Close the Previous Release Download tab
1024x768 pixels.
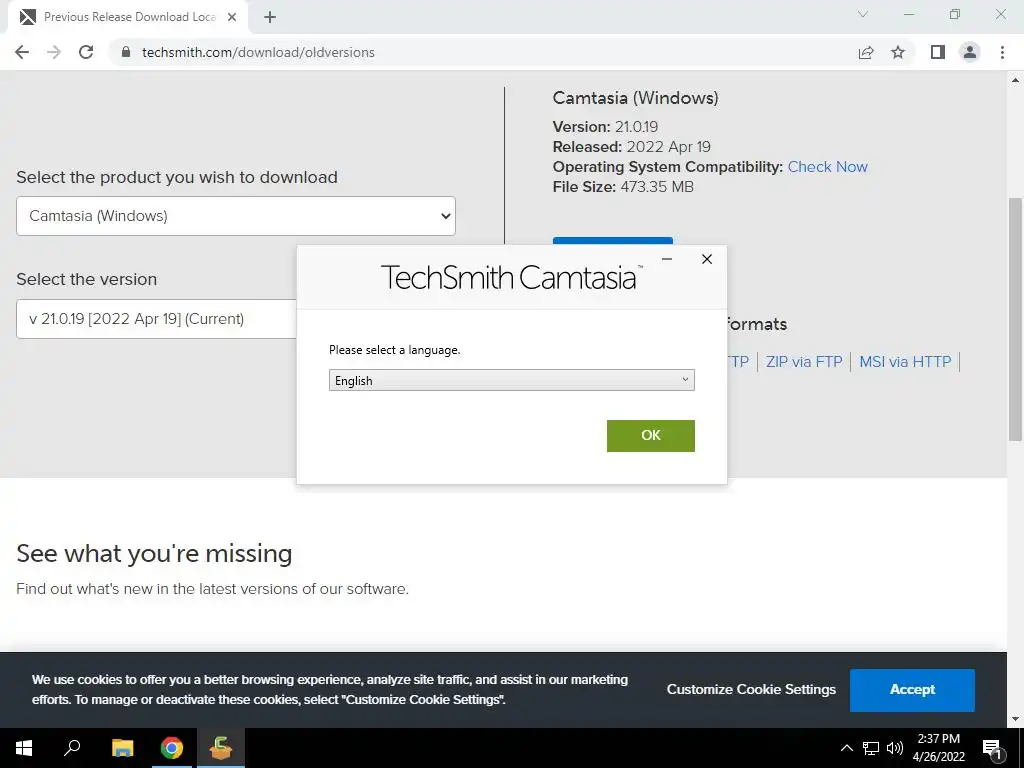[x=232, y=17]
